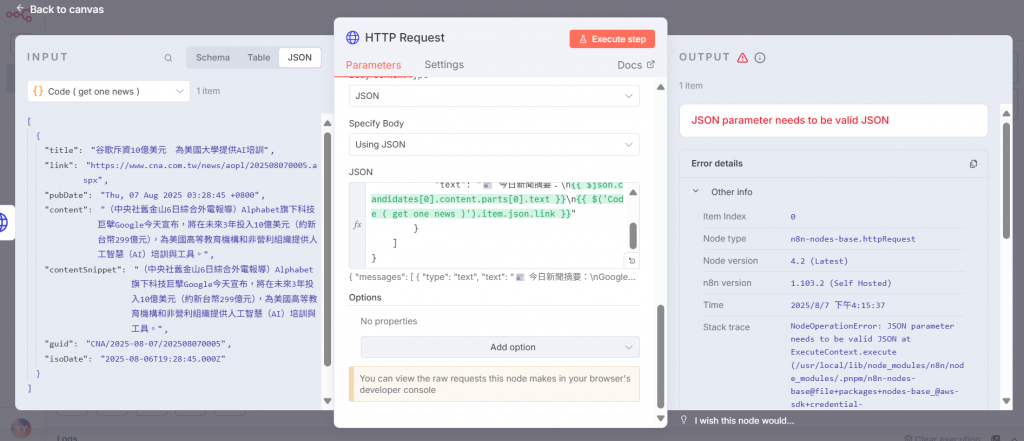Run the Execute step button
Viewport: 1024px width, 441px height.
[x=612, y=39]
